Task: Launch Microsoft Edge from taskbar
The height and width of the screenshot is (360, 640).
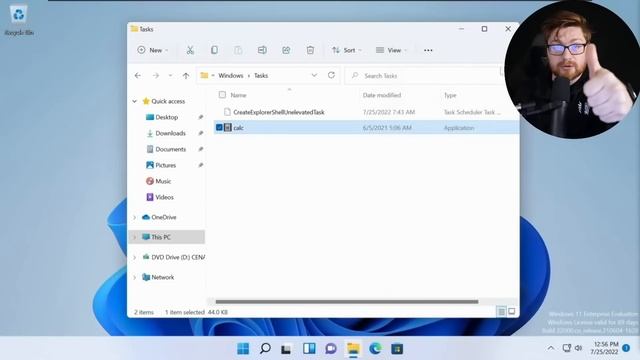Action: [375, 349]
